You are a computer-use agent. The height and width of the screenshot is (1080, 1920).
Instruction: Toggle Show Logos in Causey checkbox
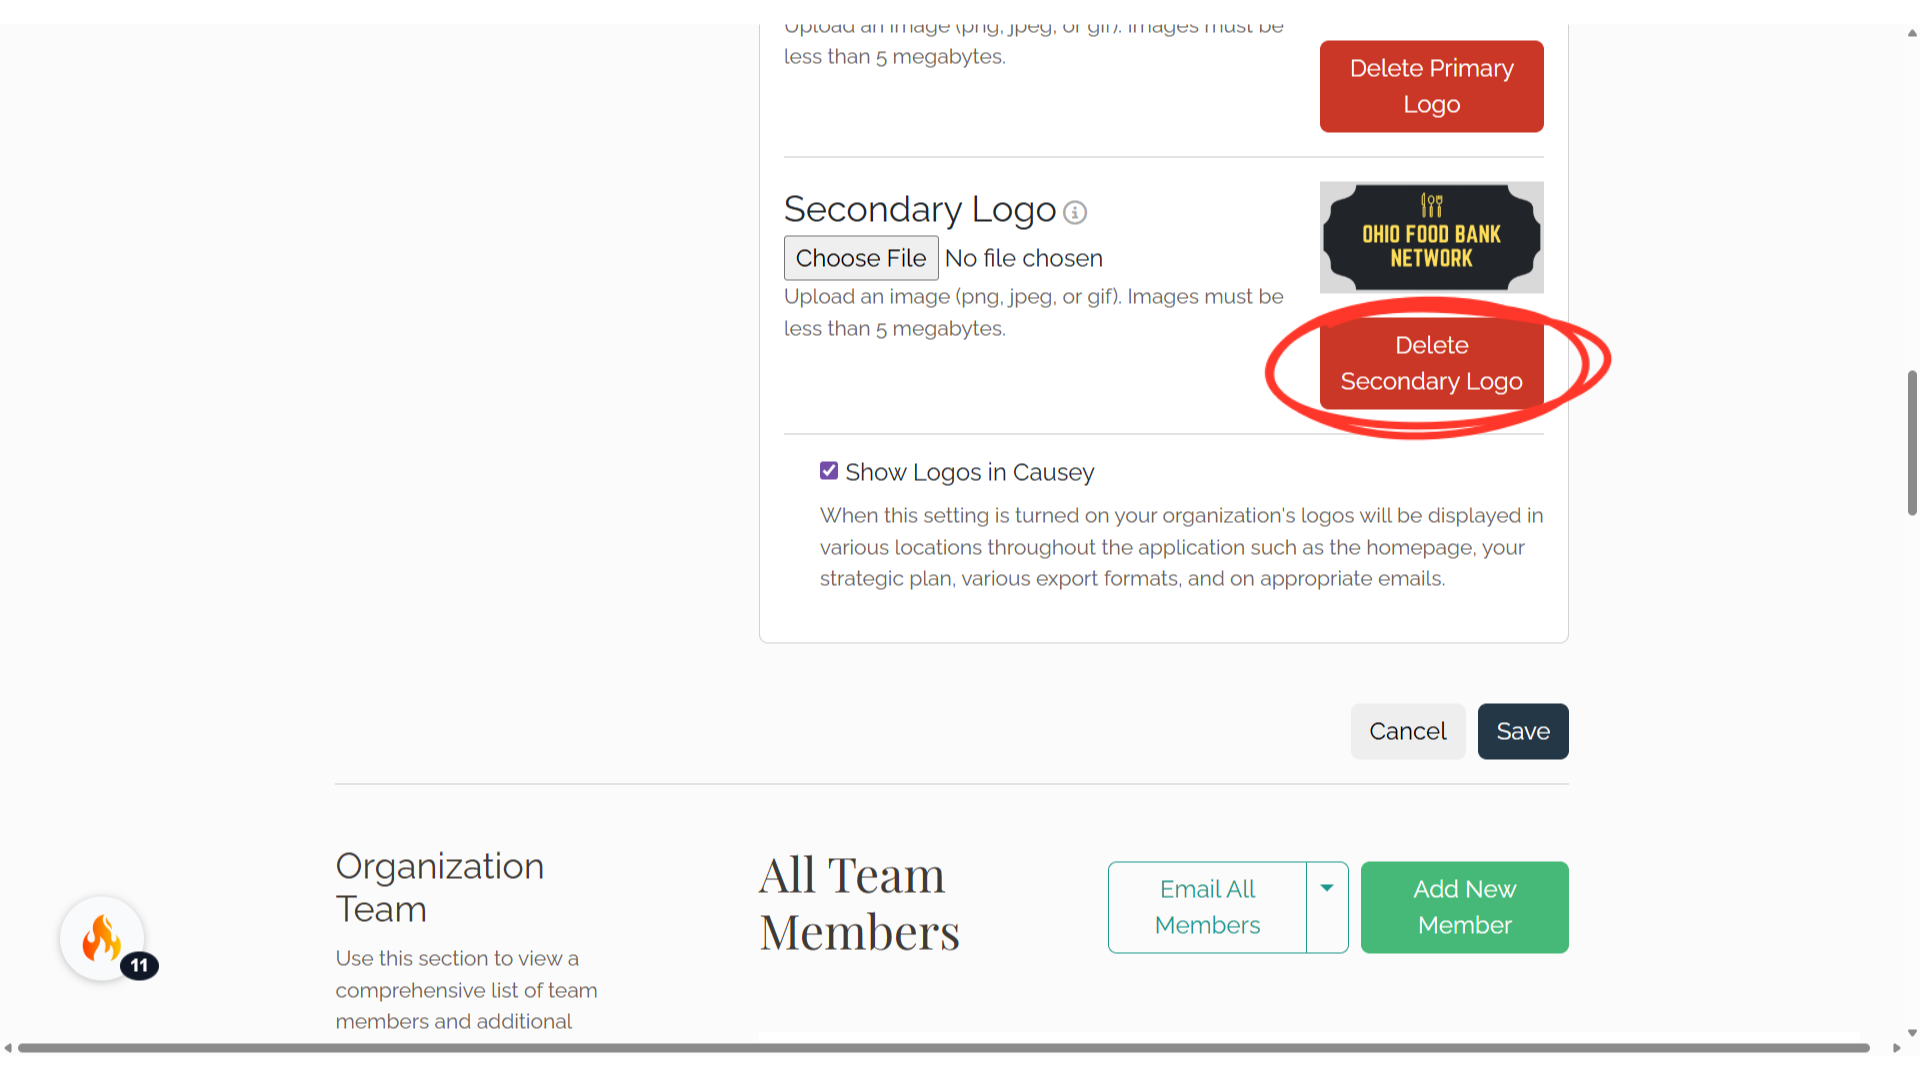coord(829,471)
